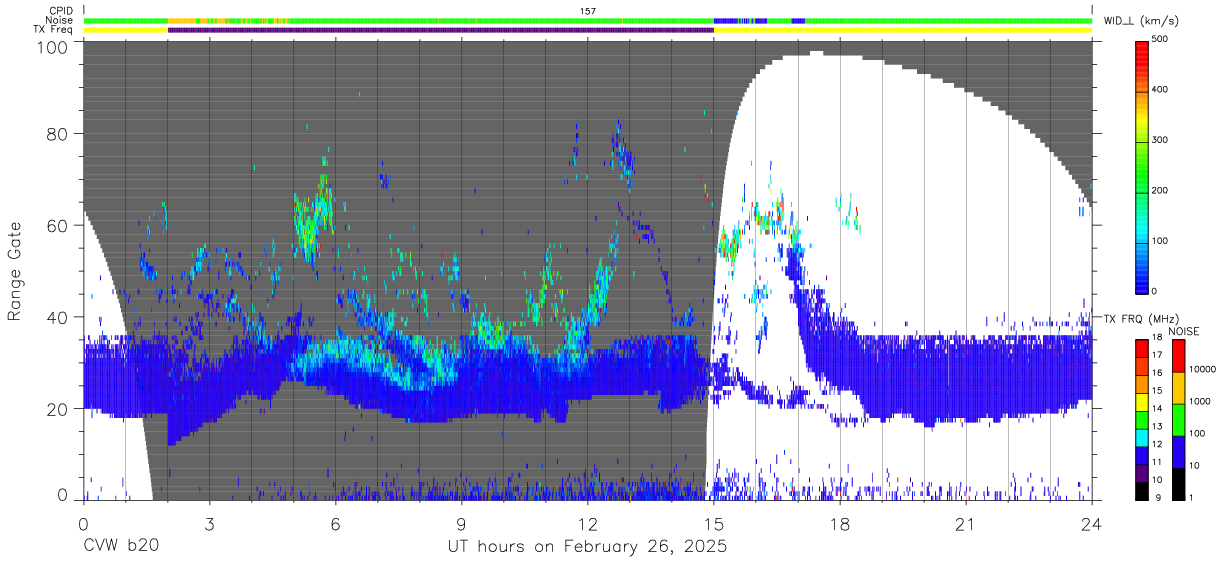Click the UT hours on February 26, 2025 title
This screenshot has height=567, width=1228.
pyautogui.click(x=587, y=547)
